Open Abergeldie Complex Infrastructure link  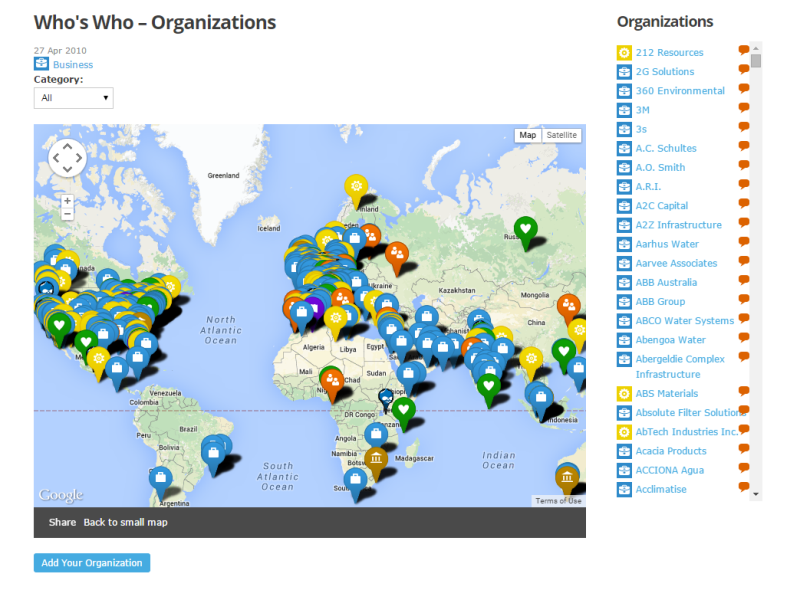tap(680, 367)
